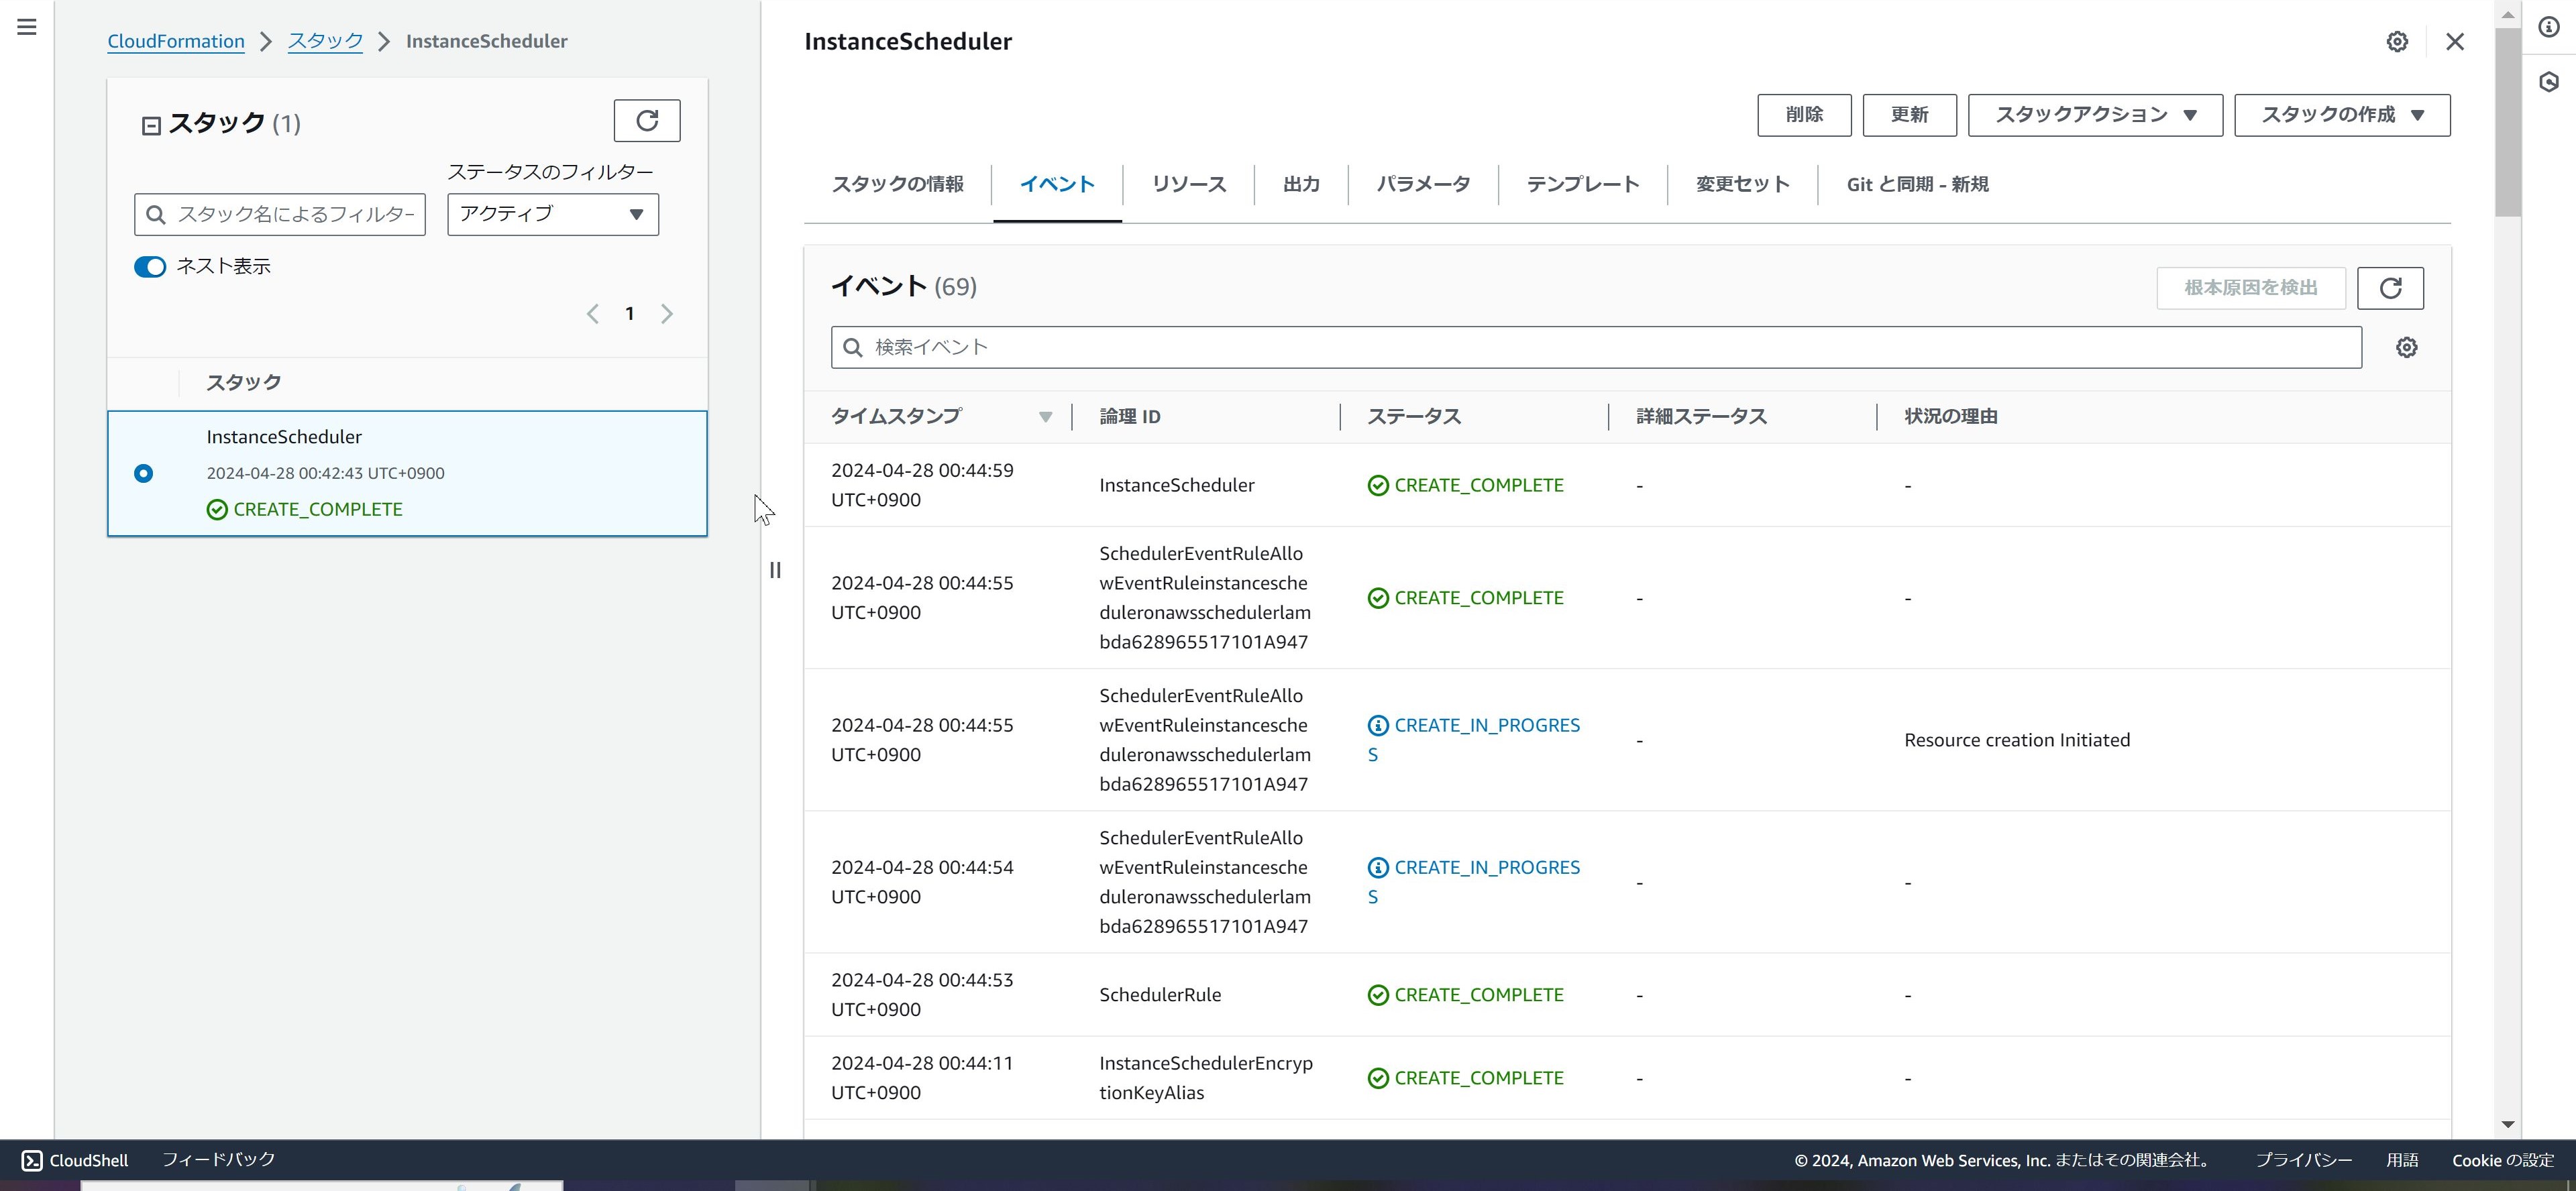Screen dimensions: 2576x1191
Task: Open stack details settings gear
Action: (x=2397, y=41)
